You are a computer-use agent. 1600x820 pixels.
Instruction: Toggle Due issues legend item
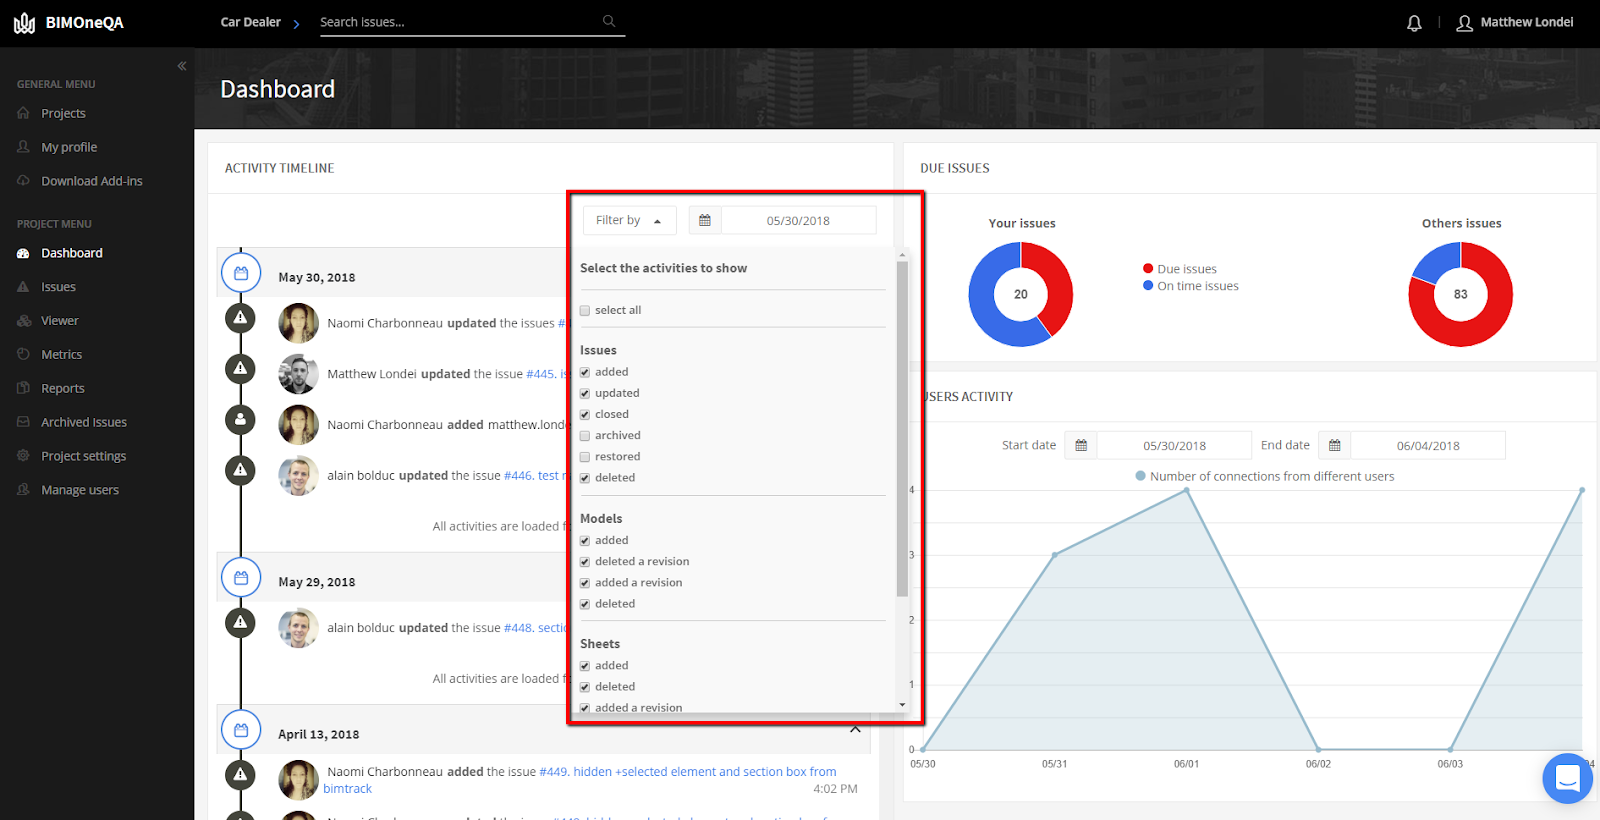[x=1180, y=269]
